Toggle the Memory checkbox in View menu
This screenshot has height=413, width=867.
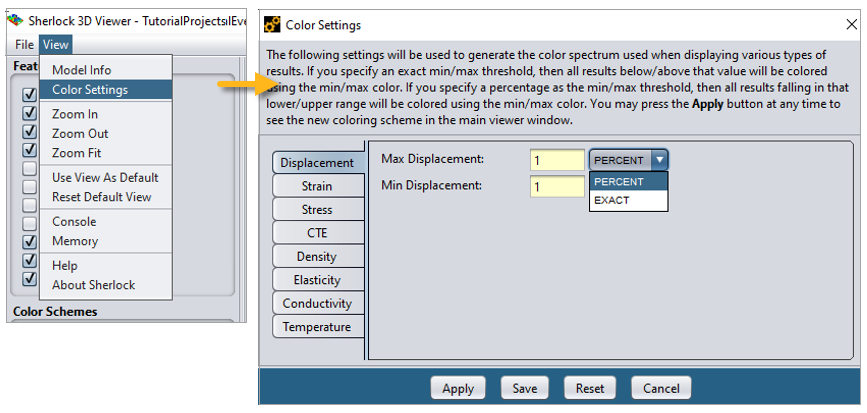tap(30, 241)
